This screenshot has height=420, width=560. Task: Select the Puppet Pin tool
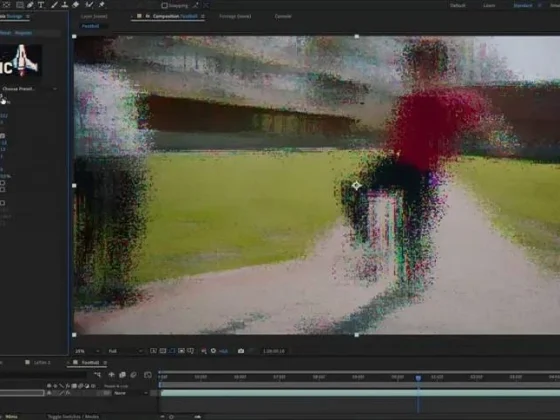[102, 5]
